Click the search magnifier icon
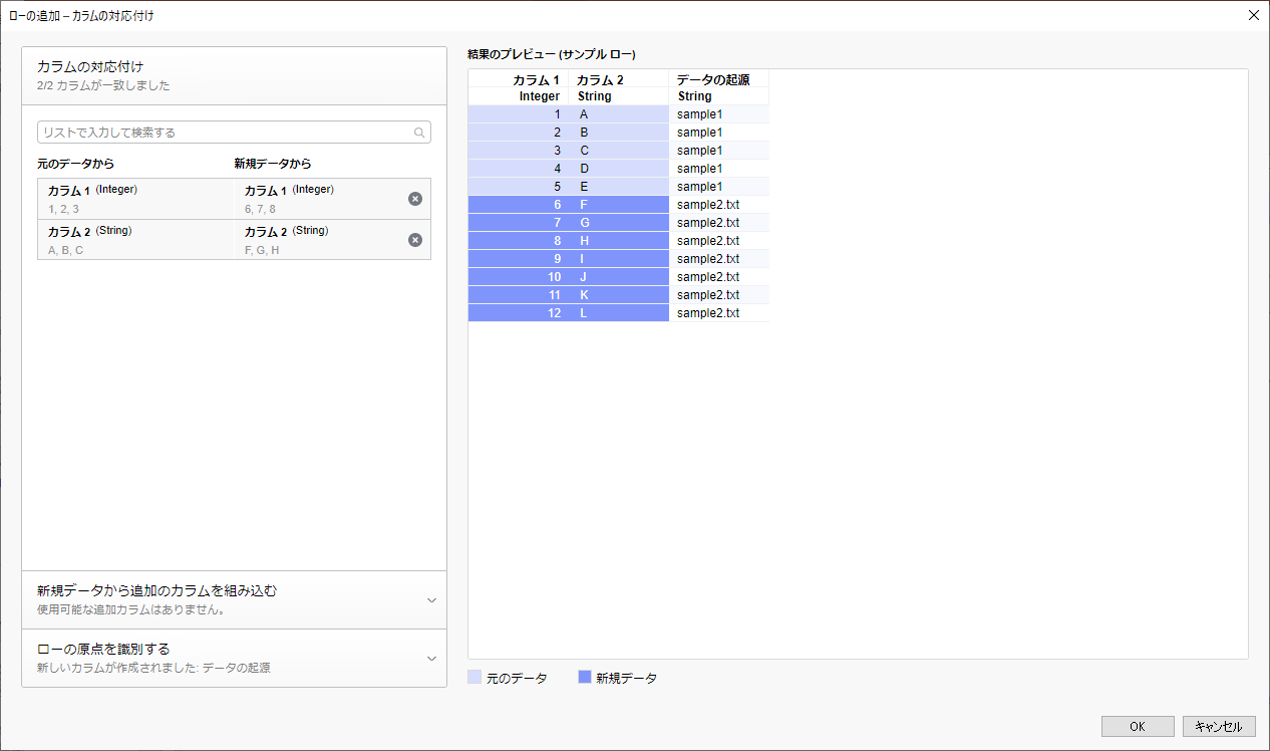This screenshot has height=751, width=1270. coord(420,132)
